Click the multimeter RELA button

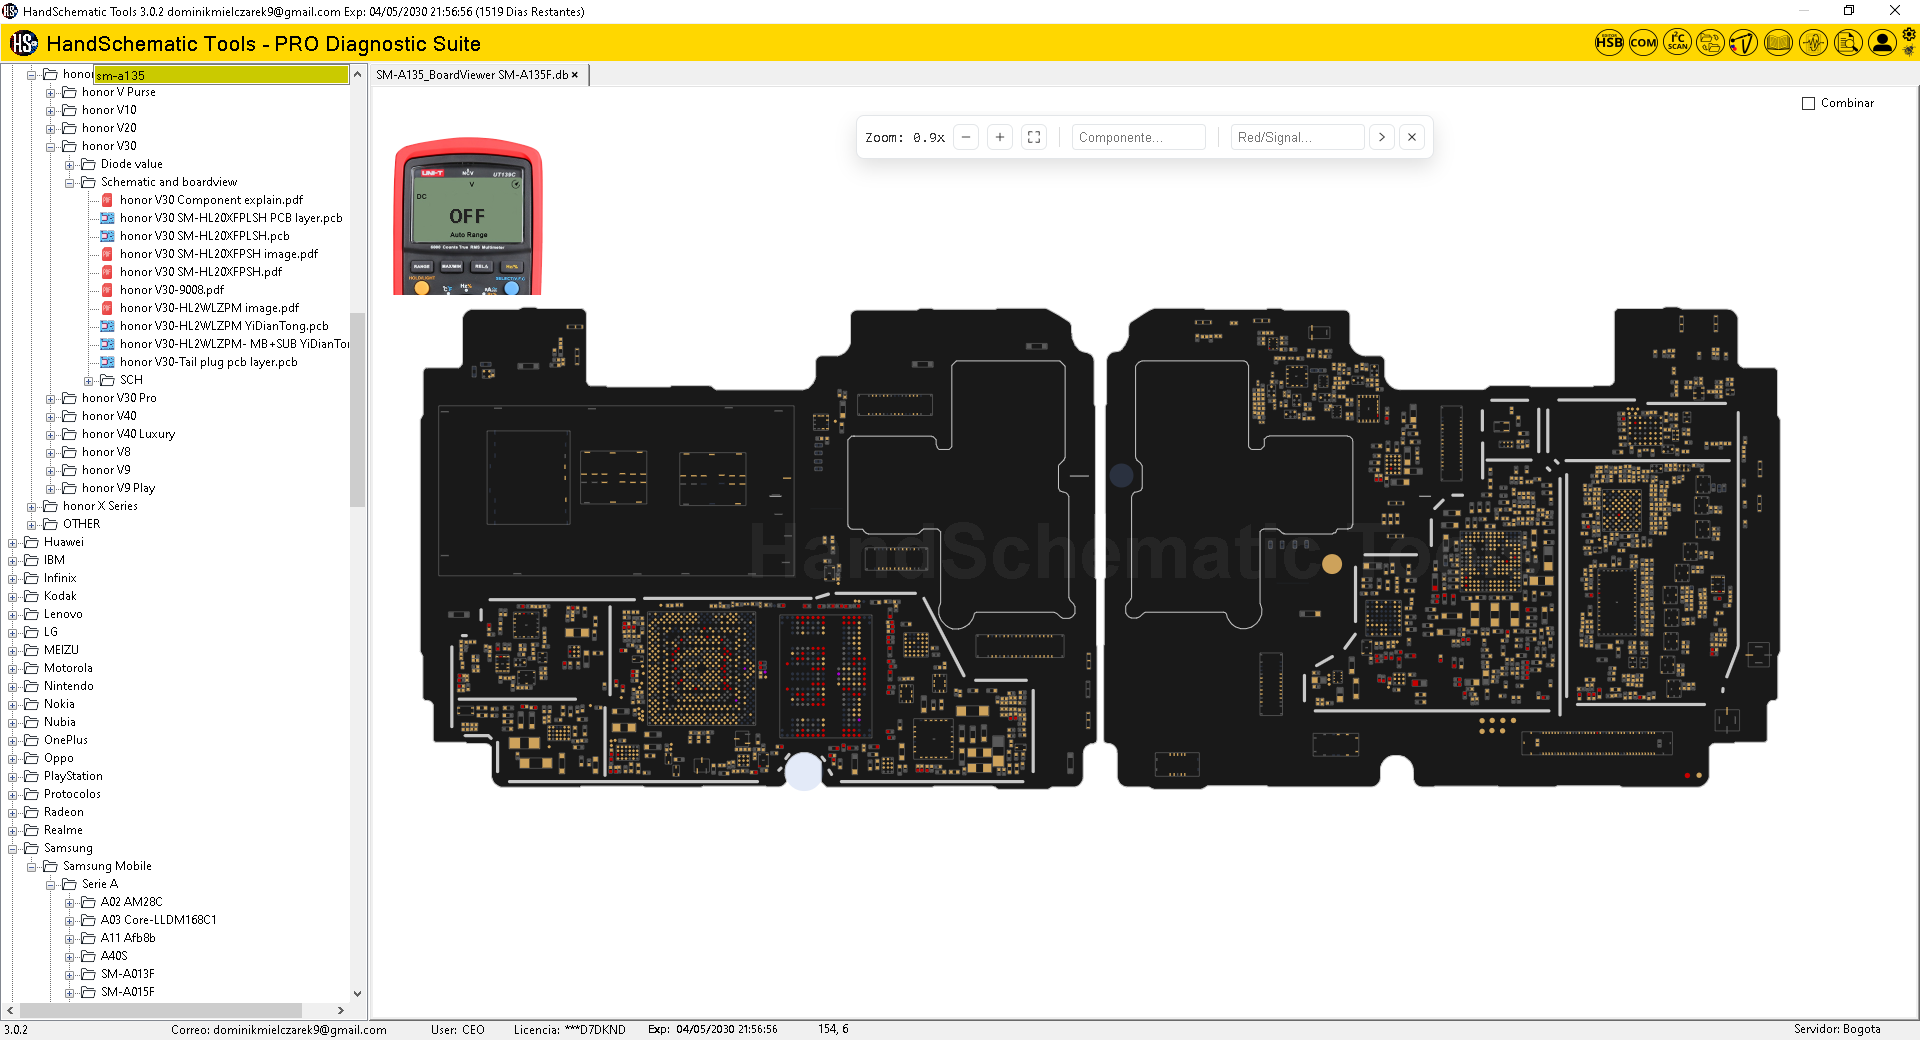(482, 267)
